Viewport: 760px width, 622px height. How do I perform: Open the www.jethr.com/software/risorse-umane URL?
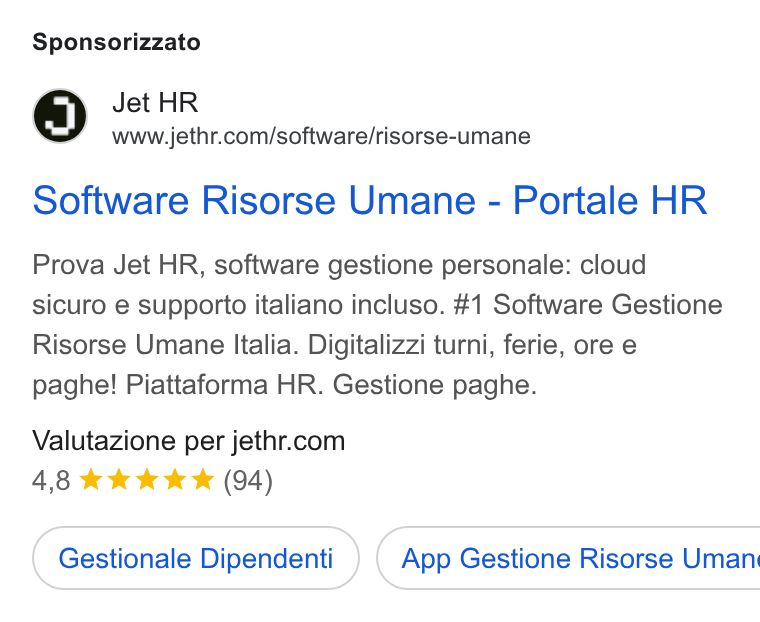321,136
